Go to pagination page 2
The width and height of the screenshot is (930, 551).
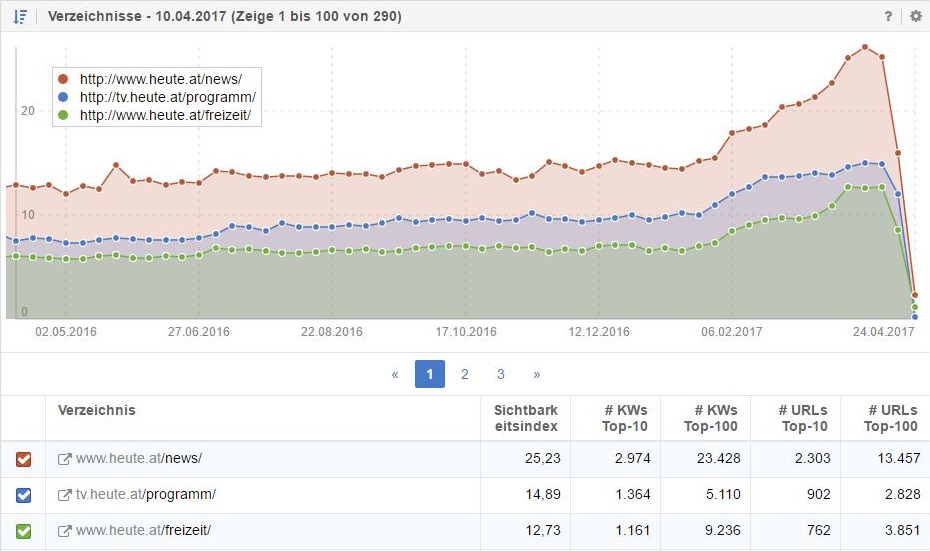coord(465,374)
